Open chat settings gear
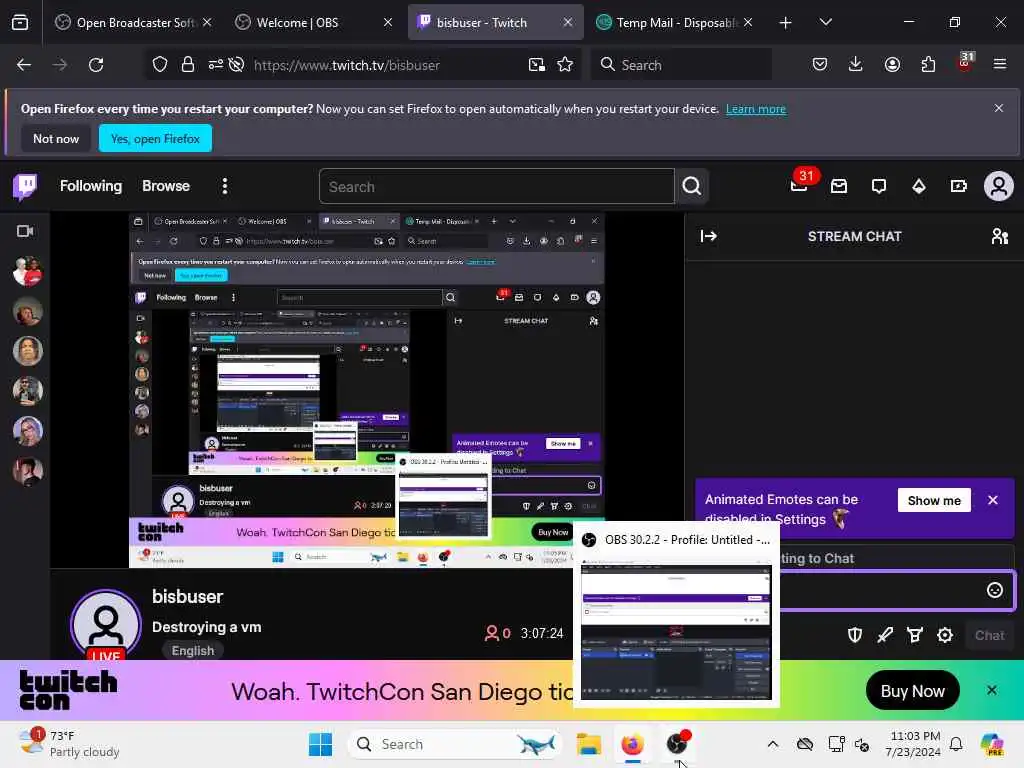The width and height of the screenshot is (1024, 768). (945, 635)
